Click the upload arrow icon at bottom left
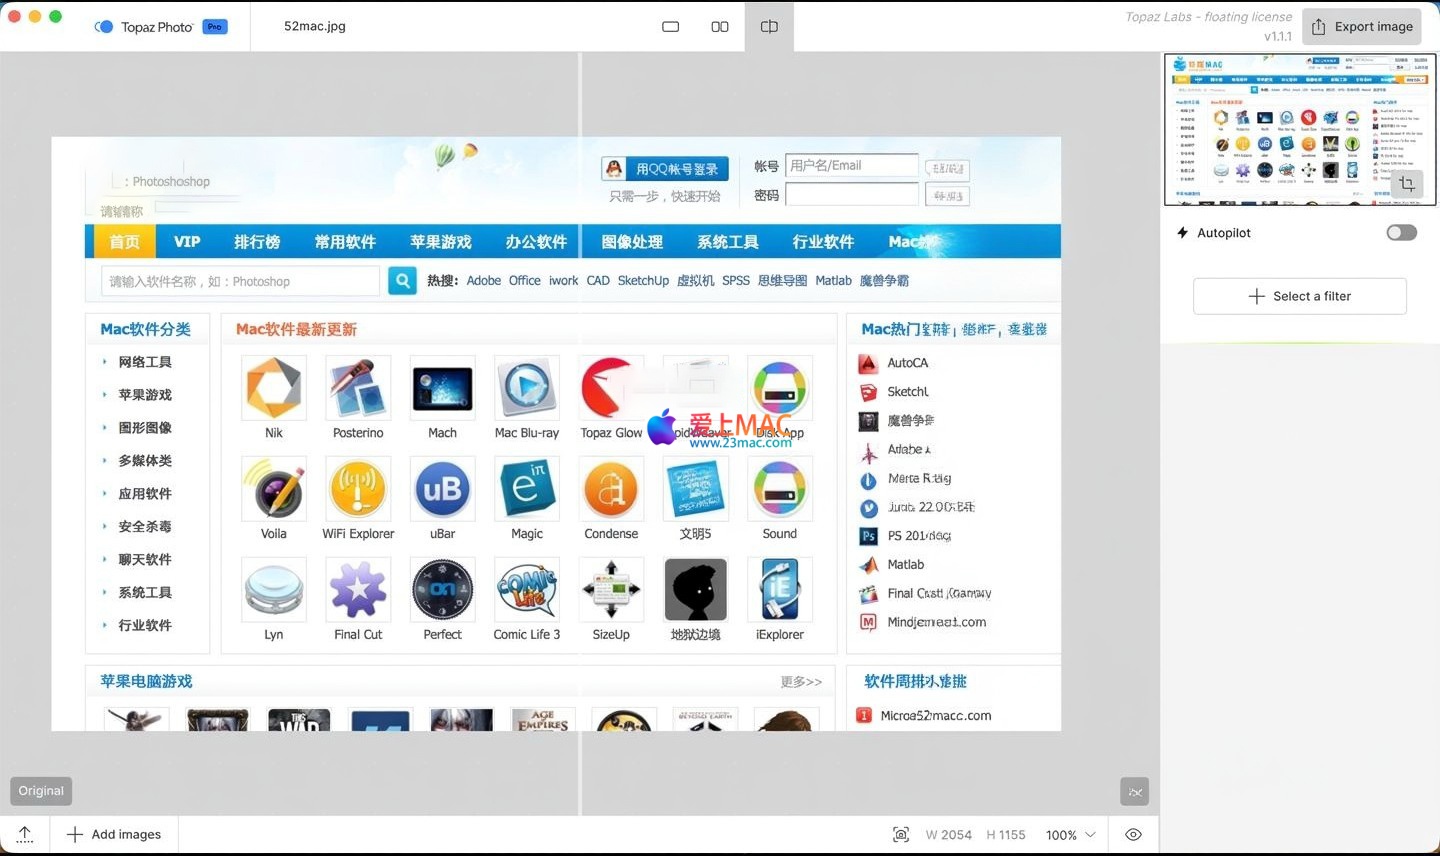 pyautogui.click(x=25, y=835)
